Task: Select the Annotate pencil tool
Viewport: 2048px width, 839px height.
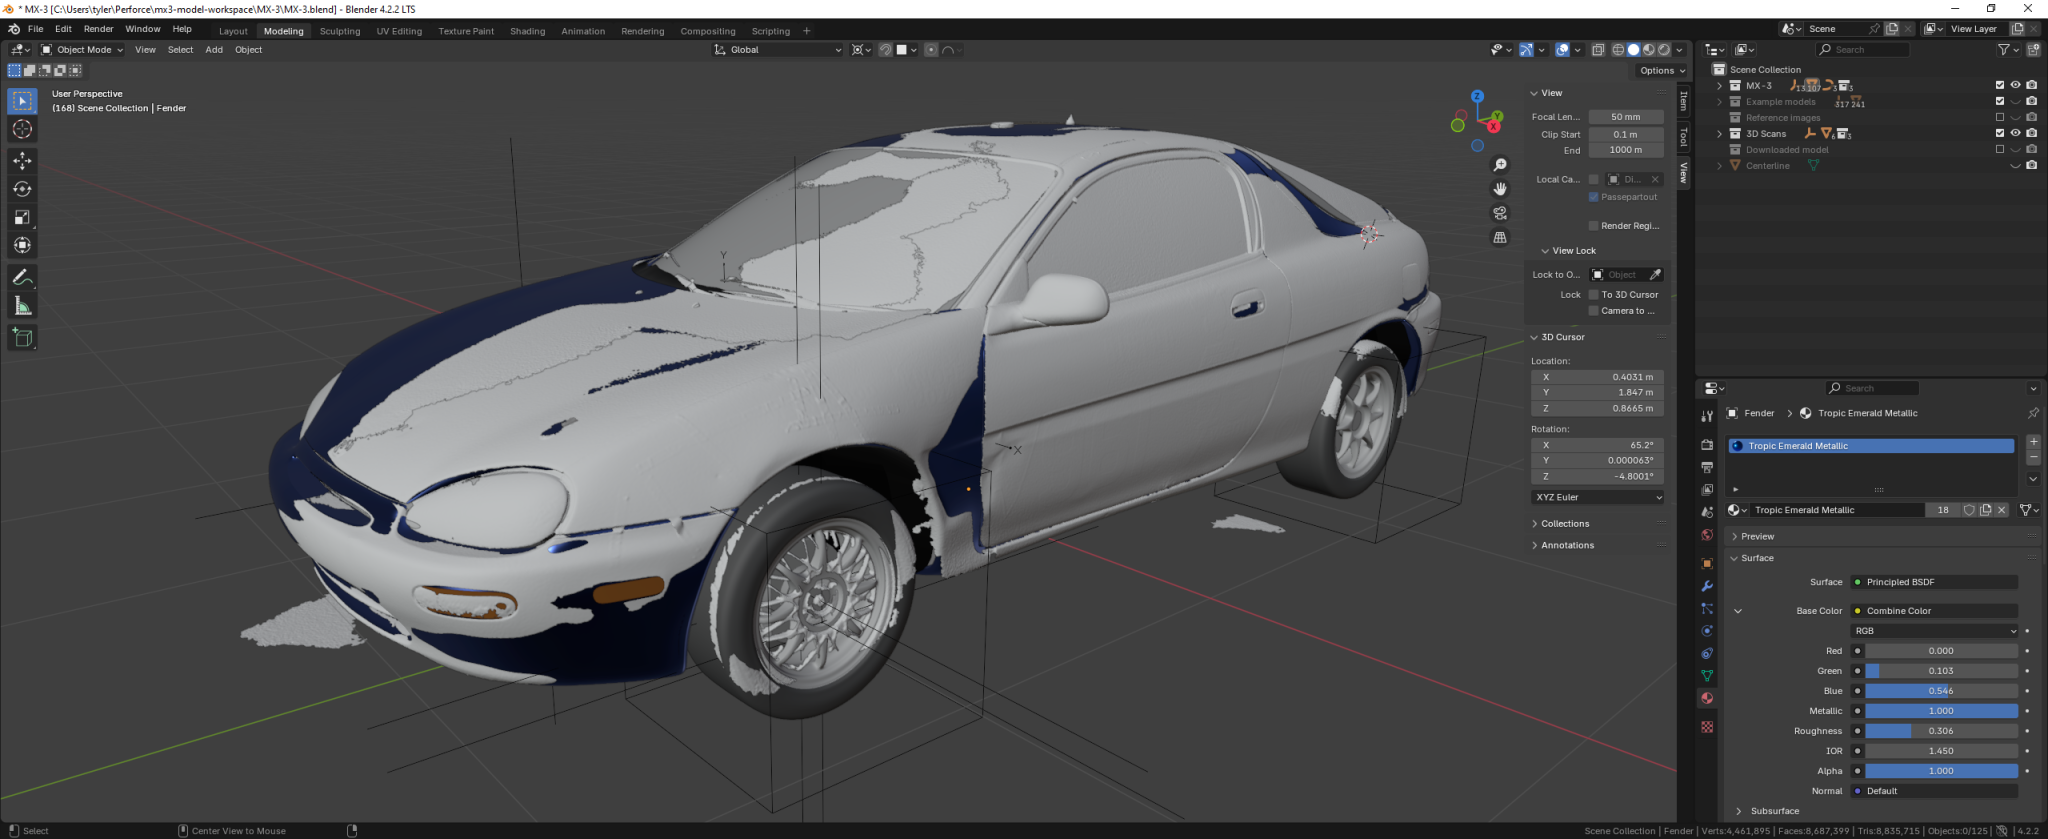Action: coord(22,277)
